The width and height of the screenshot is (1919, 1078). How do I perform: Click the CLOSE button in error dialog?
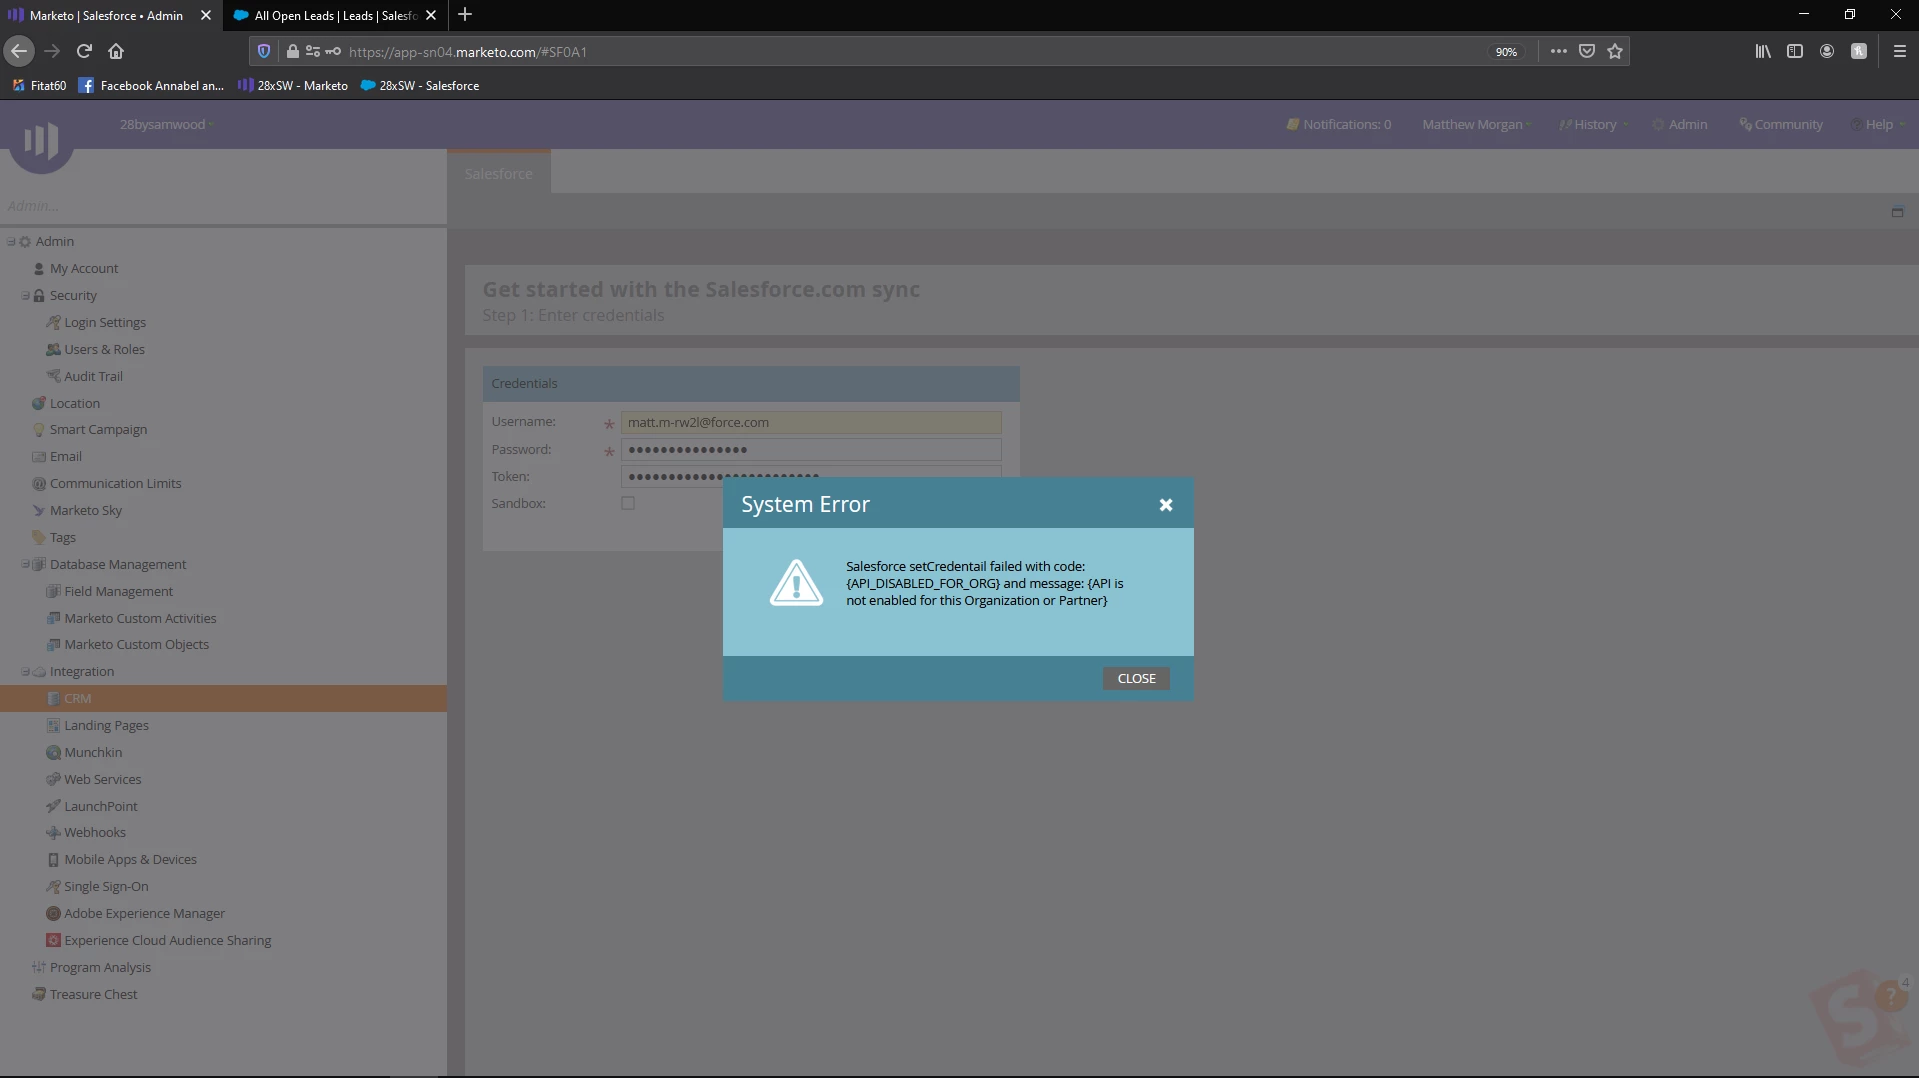pos(1136,678)
